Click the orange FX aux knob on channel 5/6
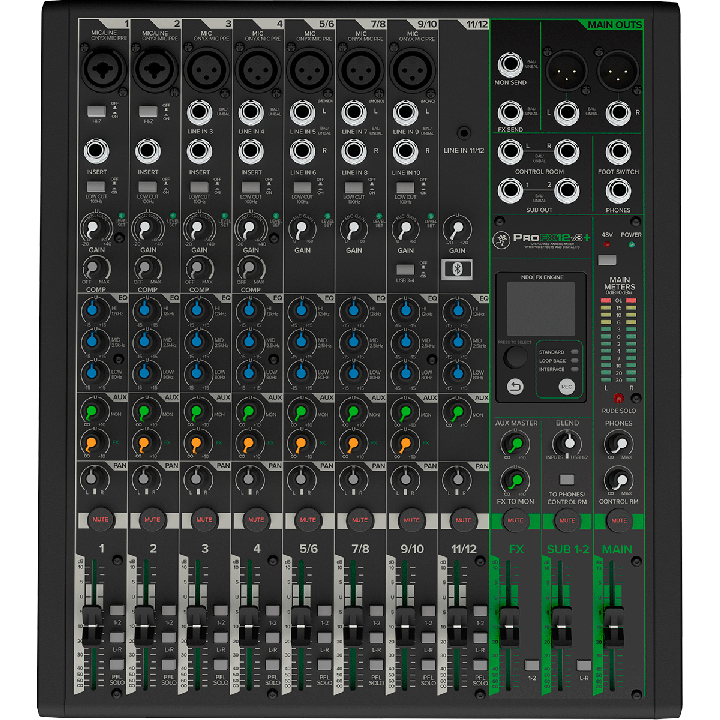Image resolution: width=720 pixels, height=720 pixels. [x=301, y=444]
